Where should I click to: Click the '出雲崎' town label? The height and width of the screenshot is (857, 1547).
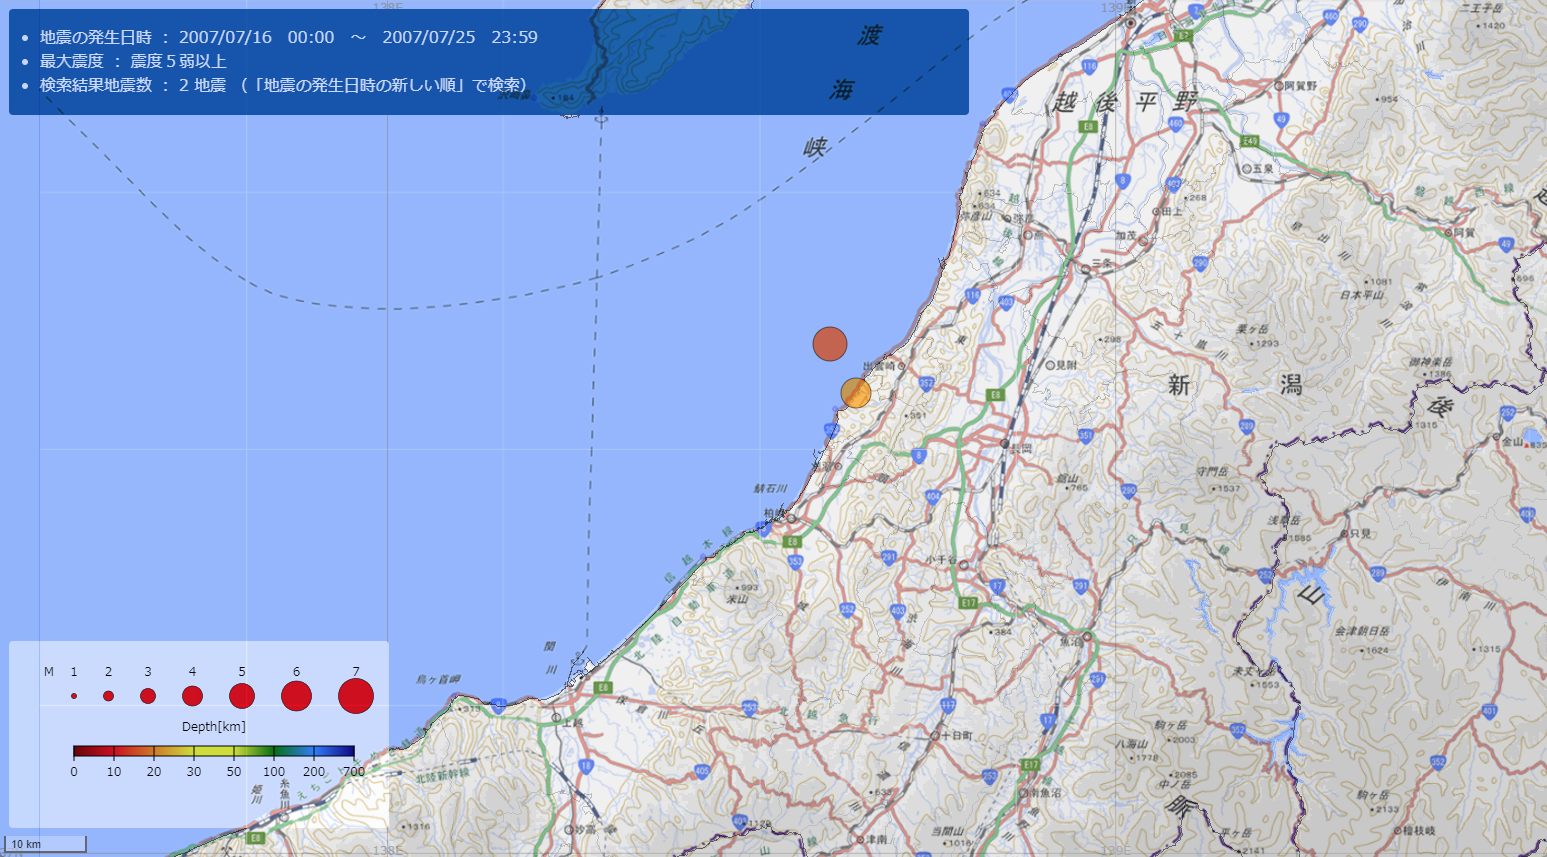(879, 367)
